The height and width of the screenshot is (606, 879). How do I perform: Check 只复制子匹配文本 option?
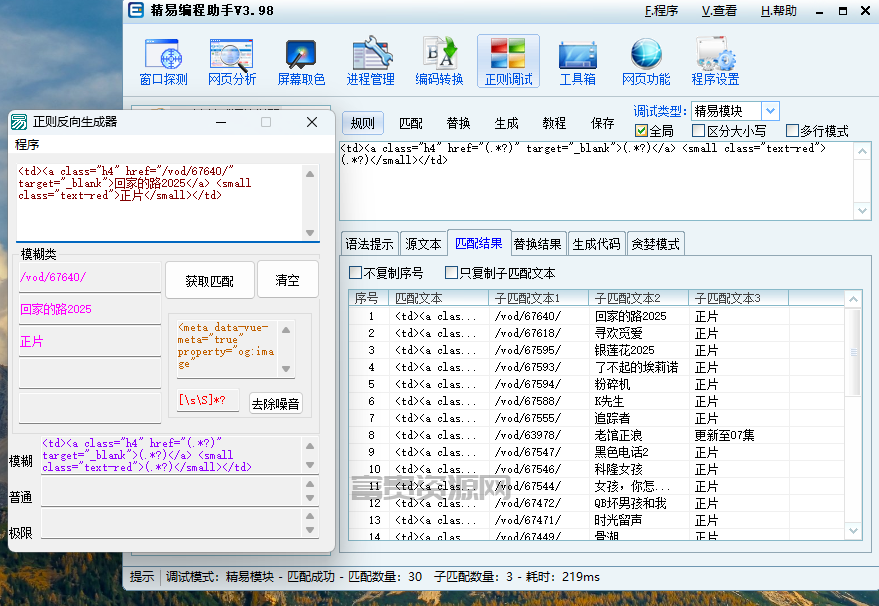[451, 273]
